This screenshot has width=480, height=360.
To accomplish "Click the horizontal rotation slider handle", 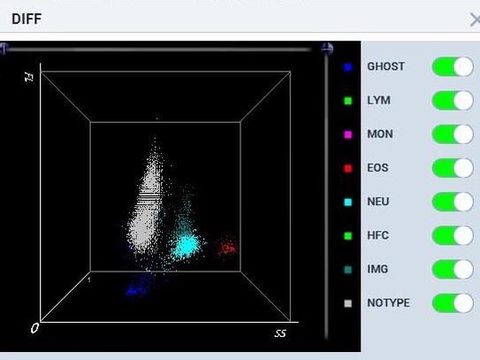I will tap(3, 49).
